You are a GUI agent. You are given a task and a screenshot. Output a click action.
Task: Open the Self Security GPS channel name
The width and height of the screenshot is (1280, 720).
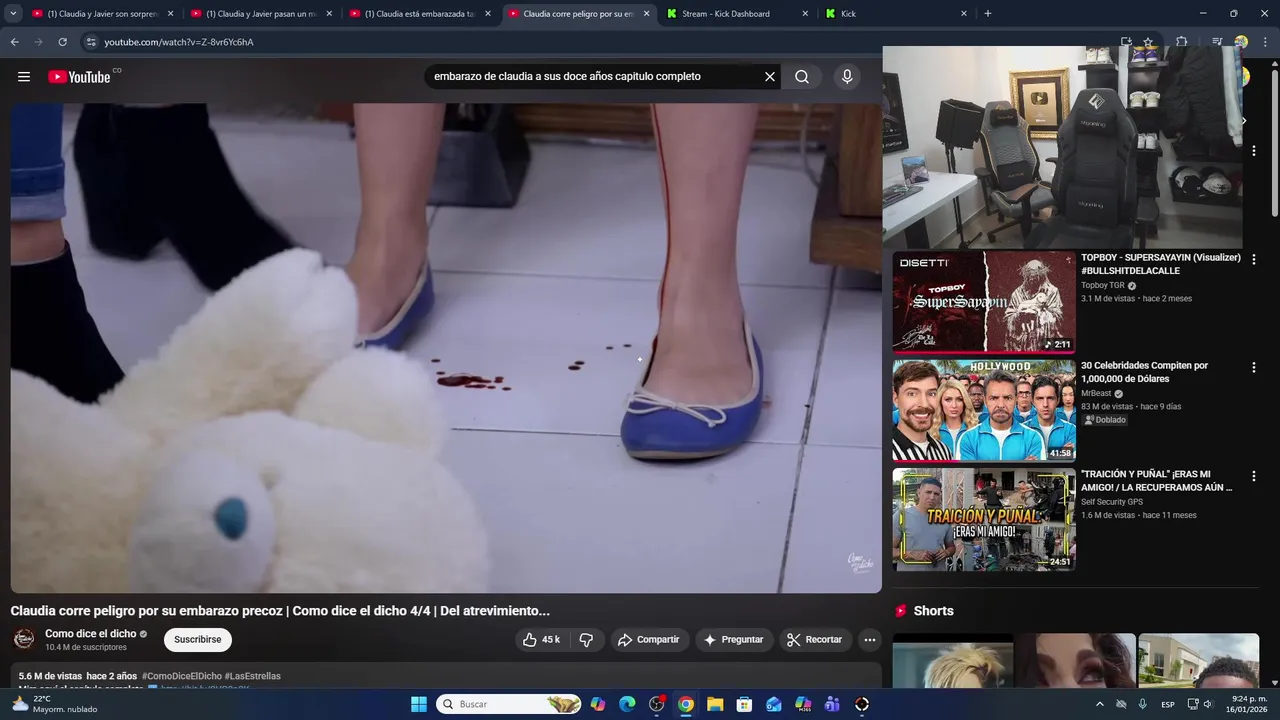tap(1112, 502)
